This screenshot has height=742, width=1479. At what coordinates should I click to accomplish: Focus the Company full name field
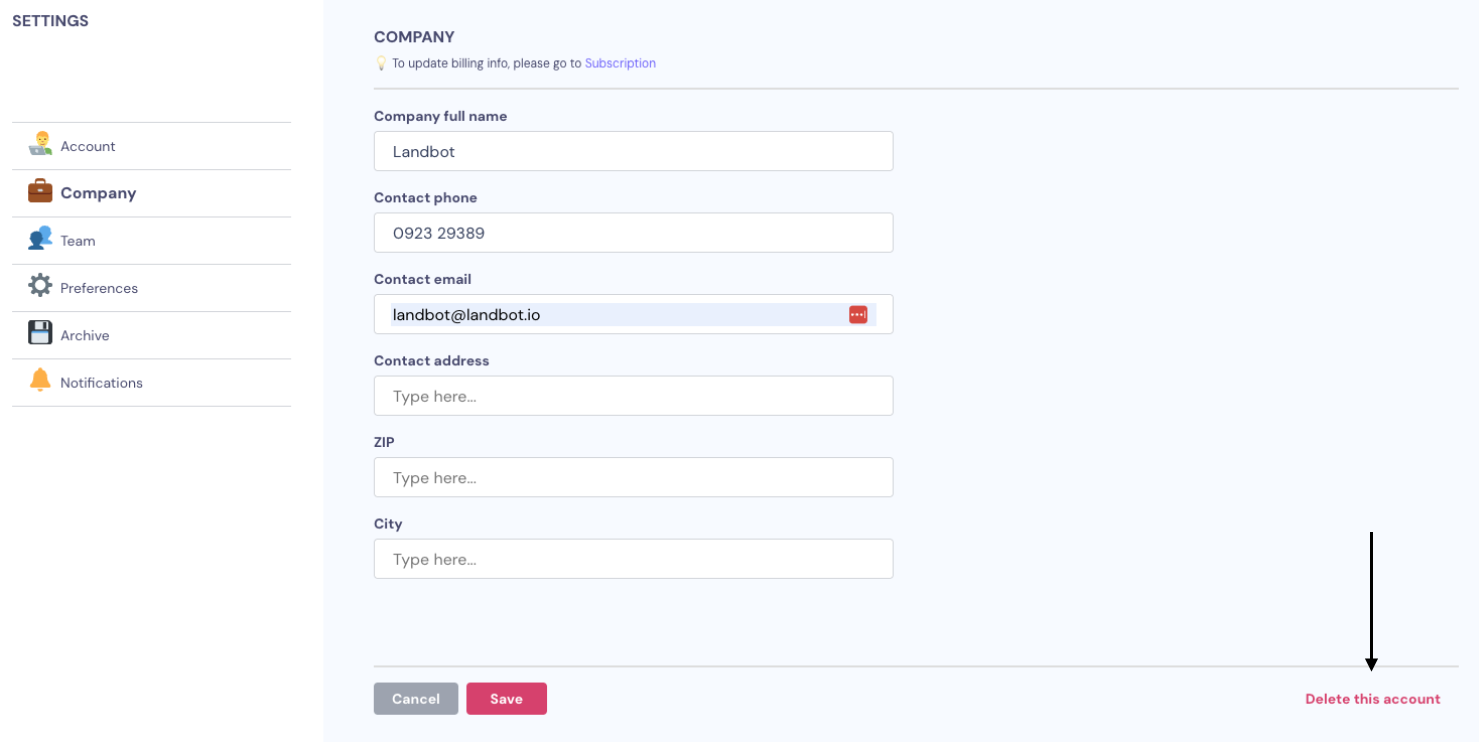633,151
